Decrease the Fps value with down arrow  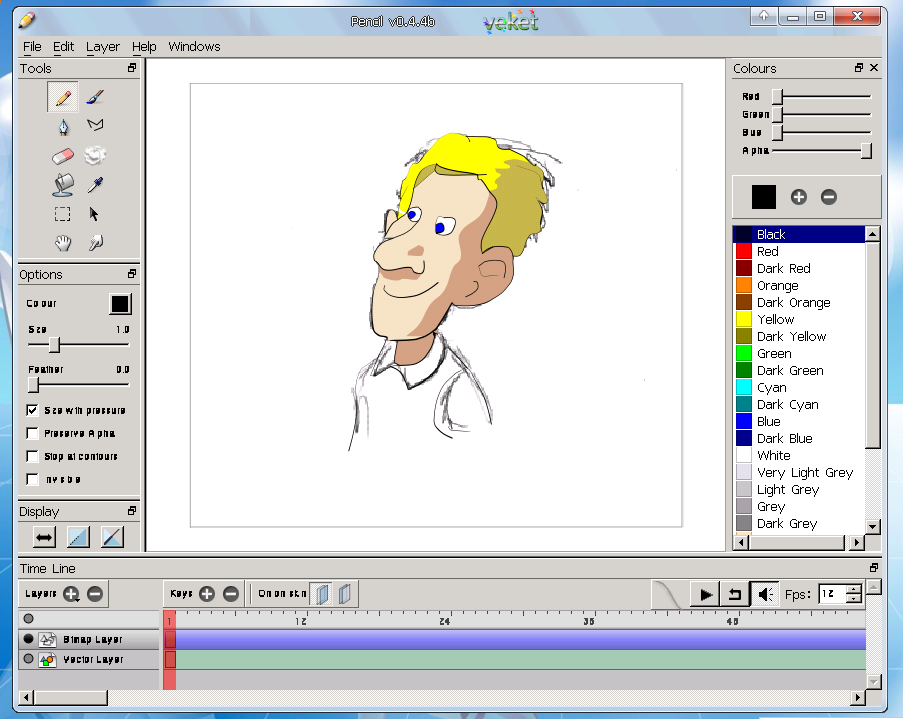(x=855, y=599)
